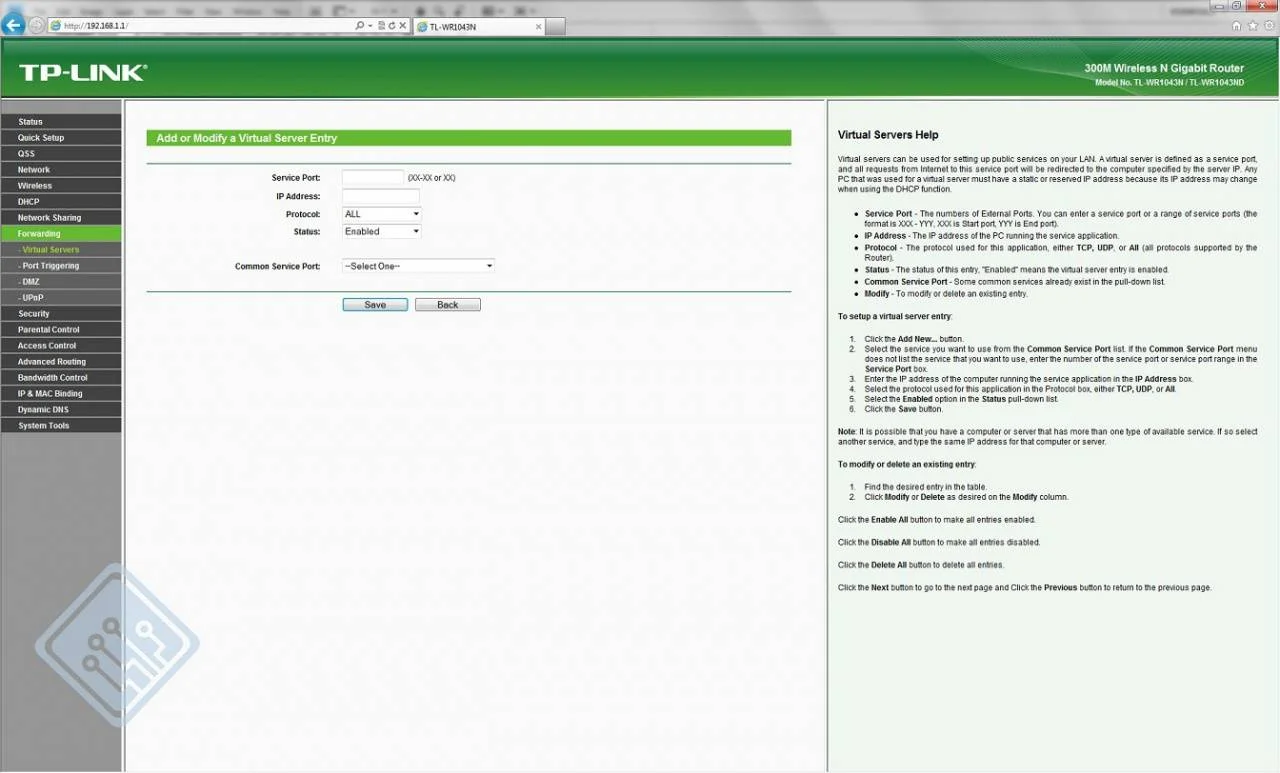Refresh the router page

click(x=392, y=25)
